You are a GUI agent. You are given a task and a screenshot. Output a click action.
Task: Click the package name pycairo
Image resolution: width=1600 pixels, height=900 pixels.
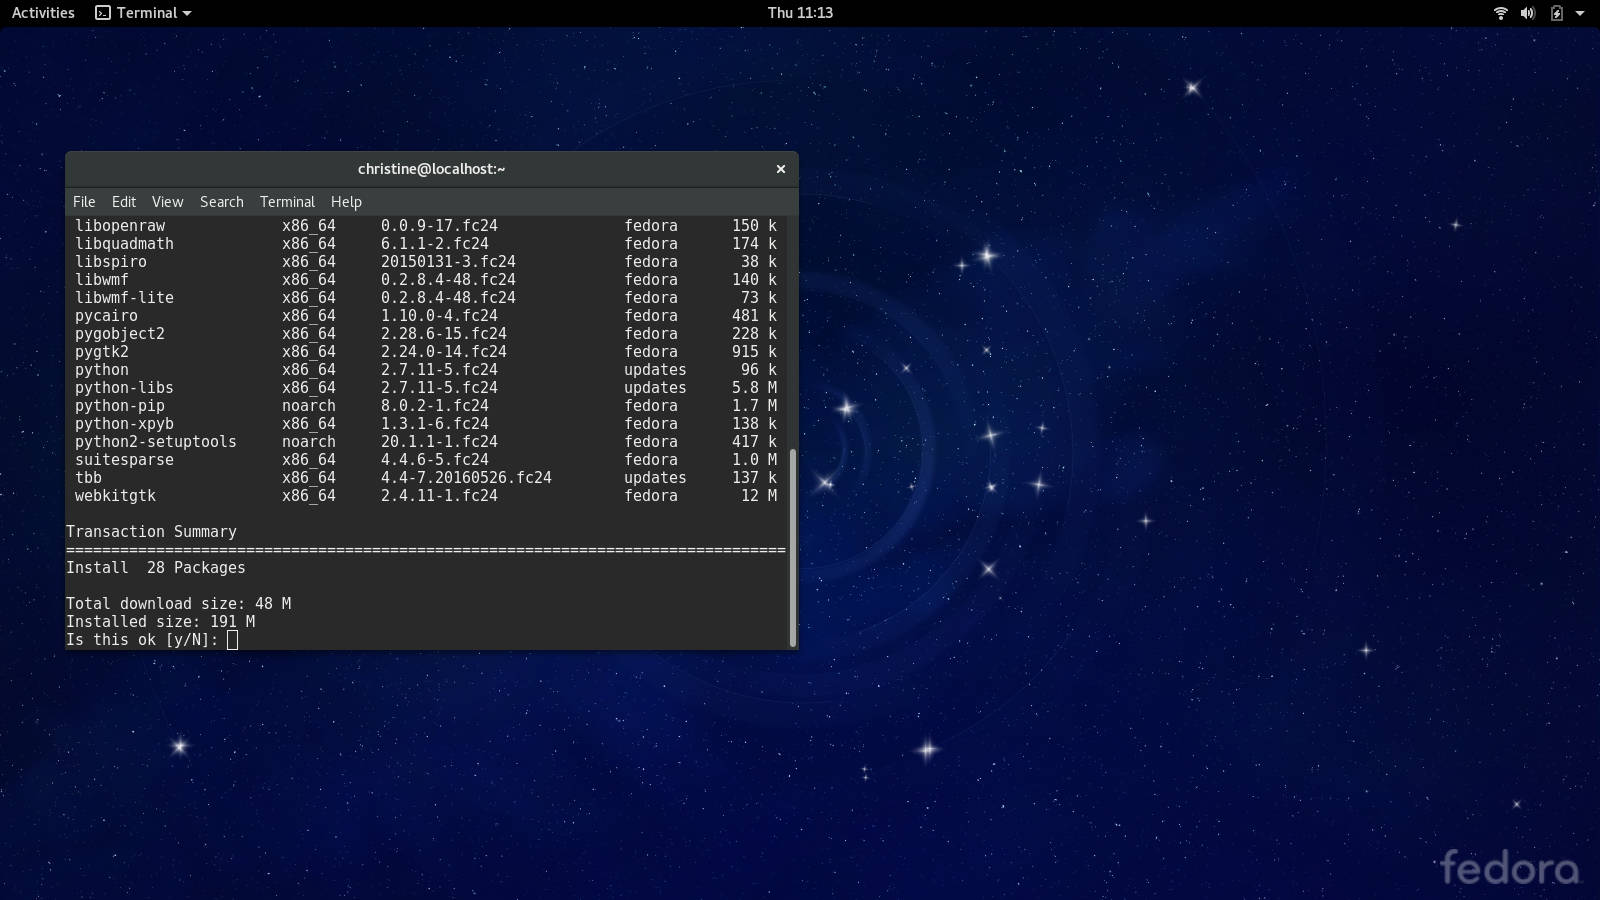[106, 316]
